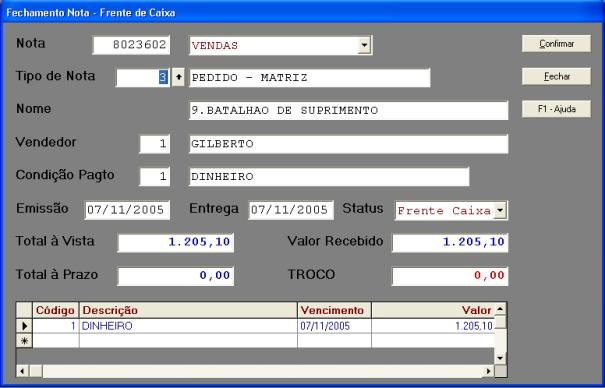Select the Emissão date field
This screenshot has width=605, height=388.
(x=127, y=210)
